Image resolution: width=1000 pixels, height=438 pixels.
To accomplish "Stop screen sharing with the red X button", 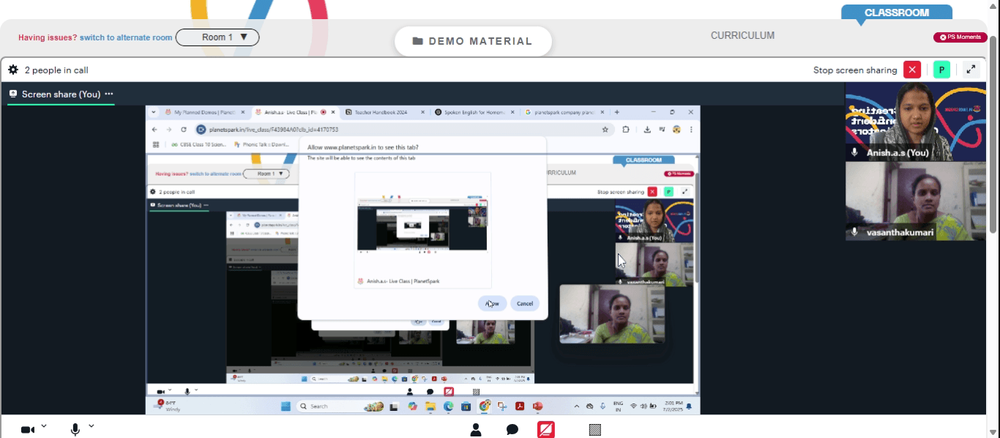I will tap(913, 70).
